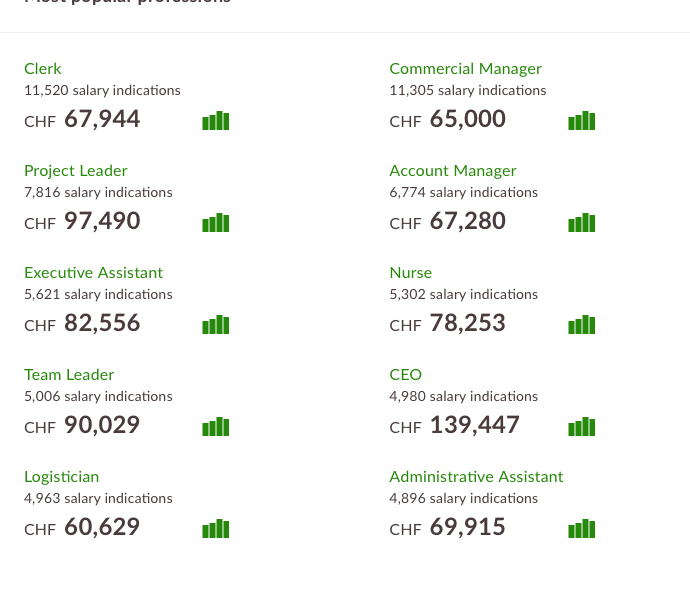Click the 139,447 salary value
Image resolution: width=690 pixels, height=604 pixels.
[x=474, y=425]
